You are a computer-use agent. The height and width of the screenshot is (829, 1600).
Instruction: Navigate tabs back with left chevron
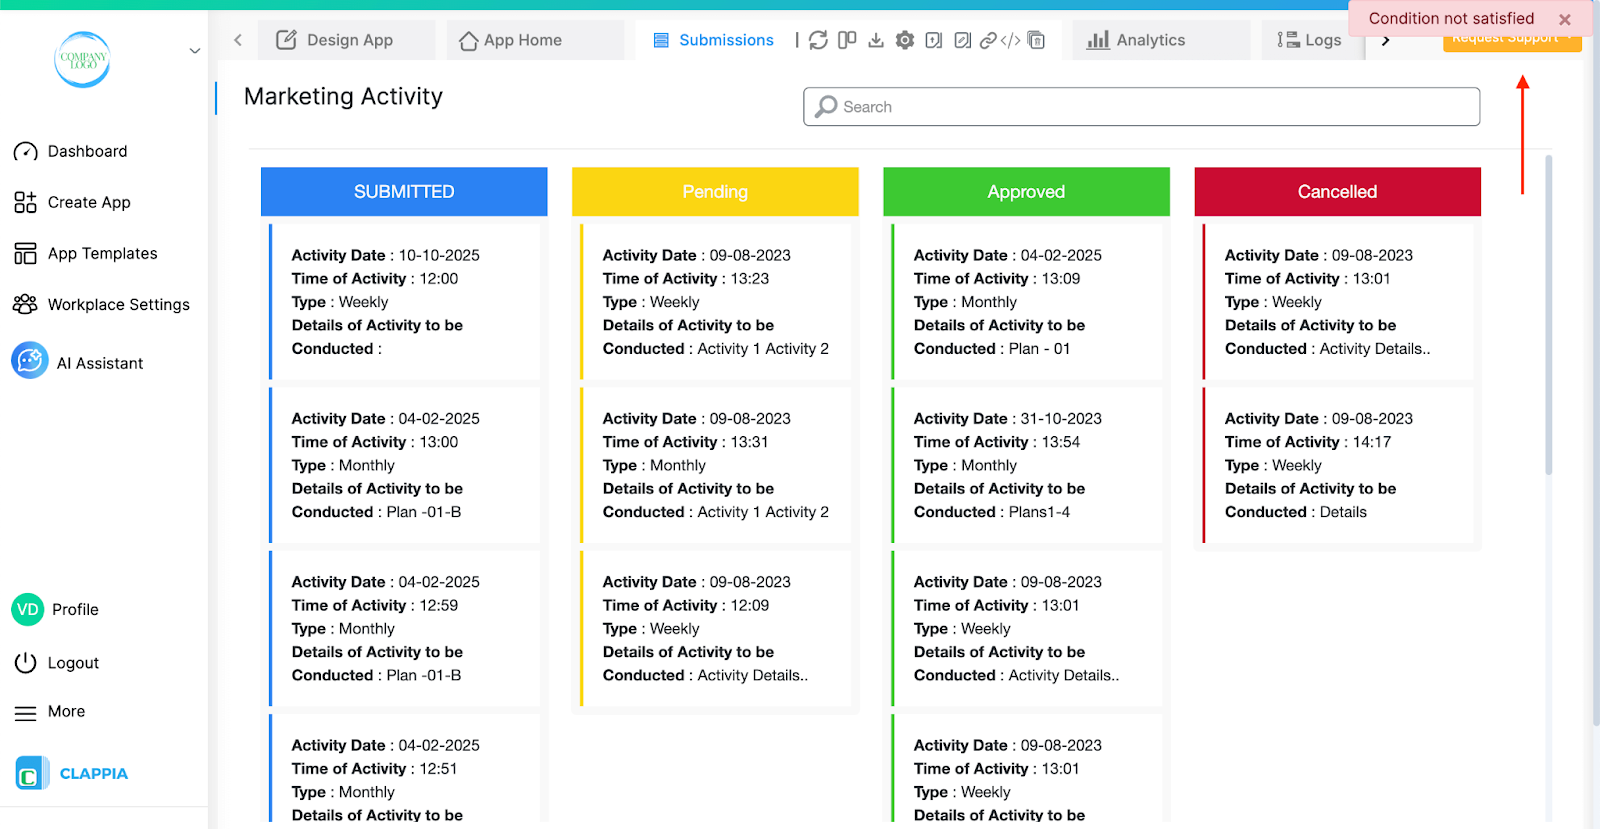(x=238, y=40)
